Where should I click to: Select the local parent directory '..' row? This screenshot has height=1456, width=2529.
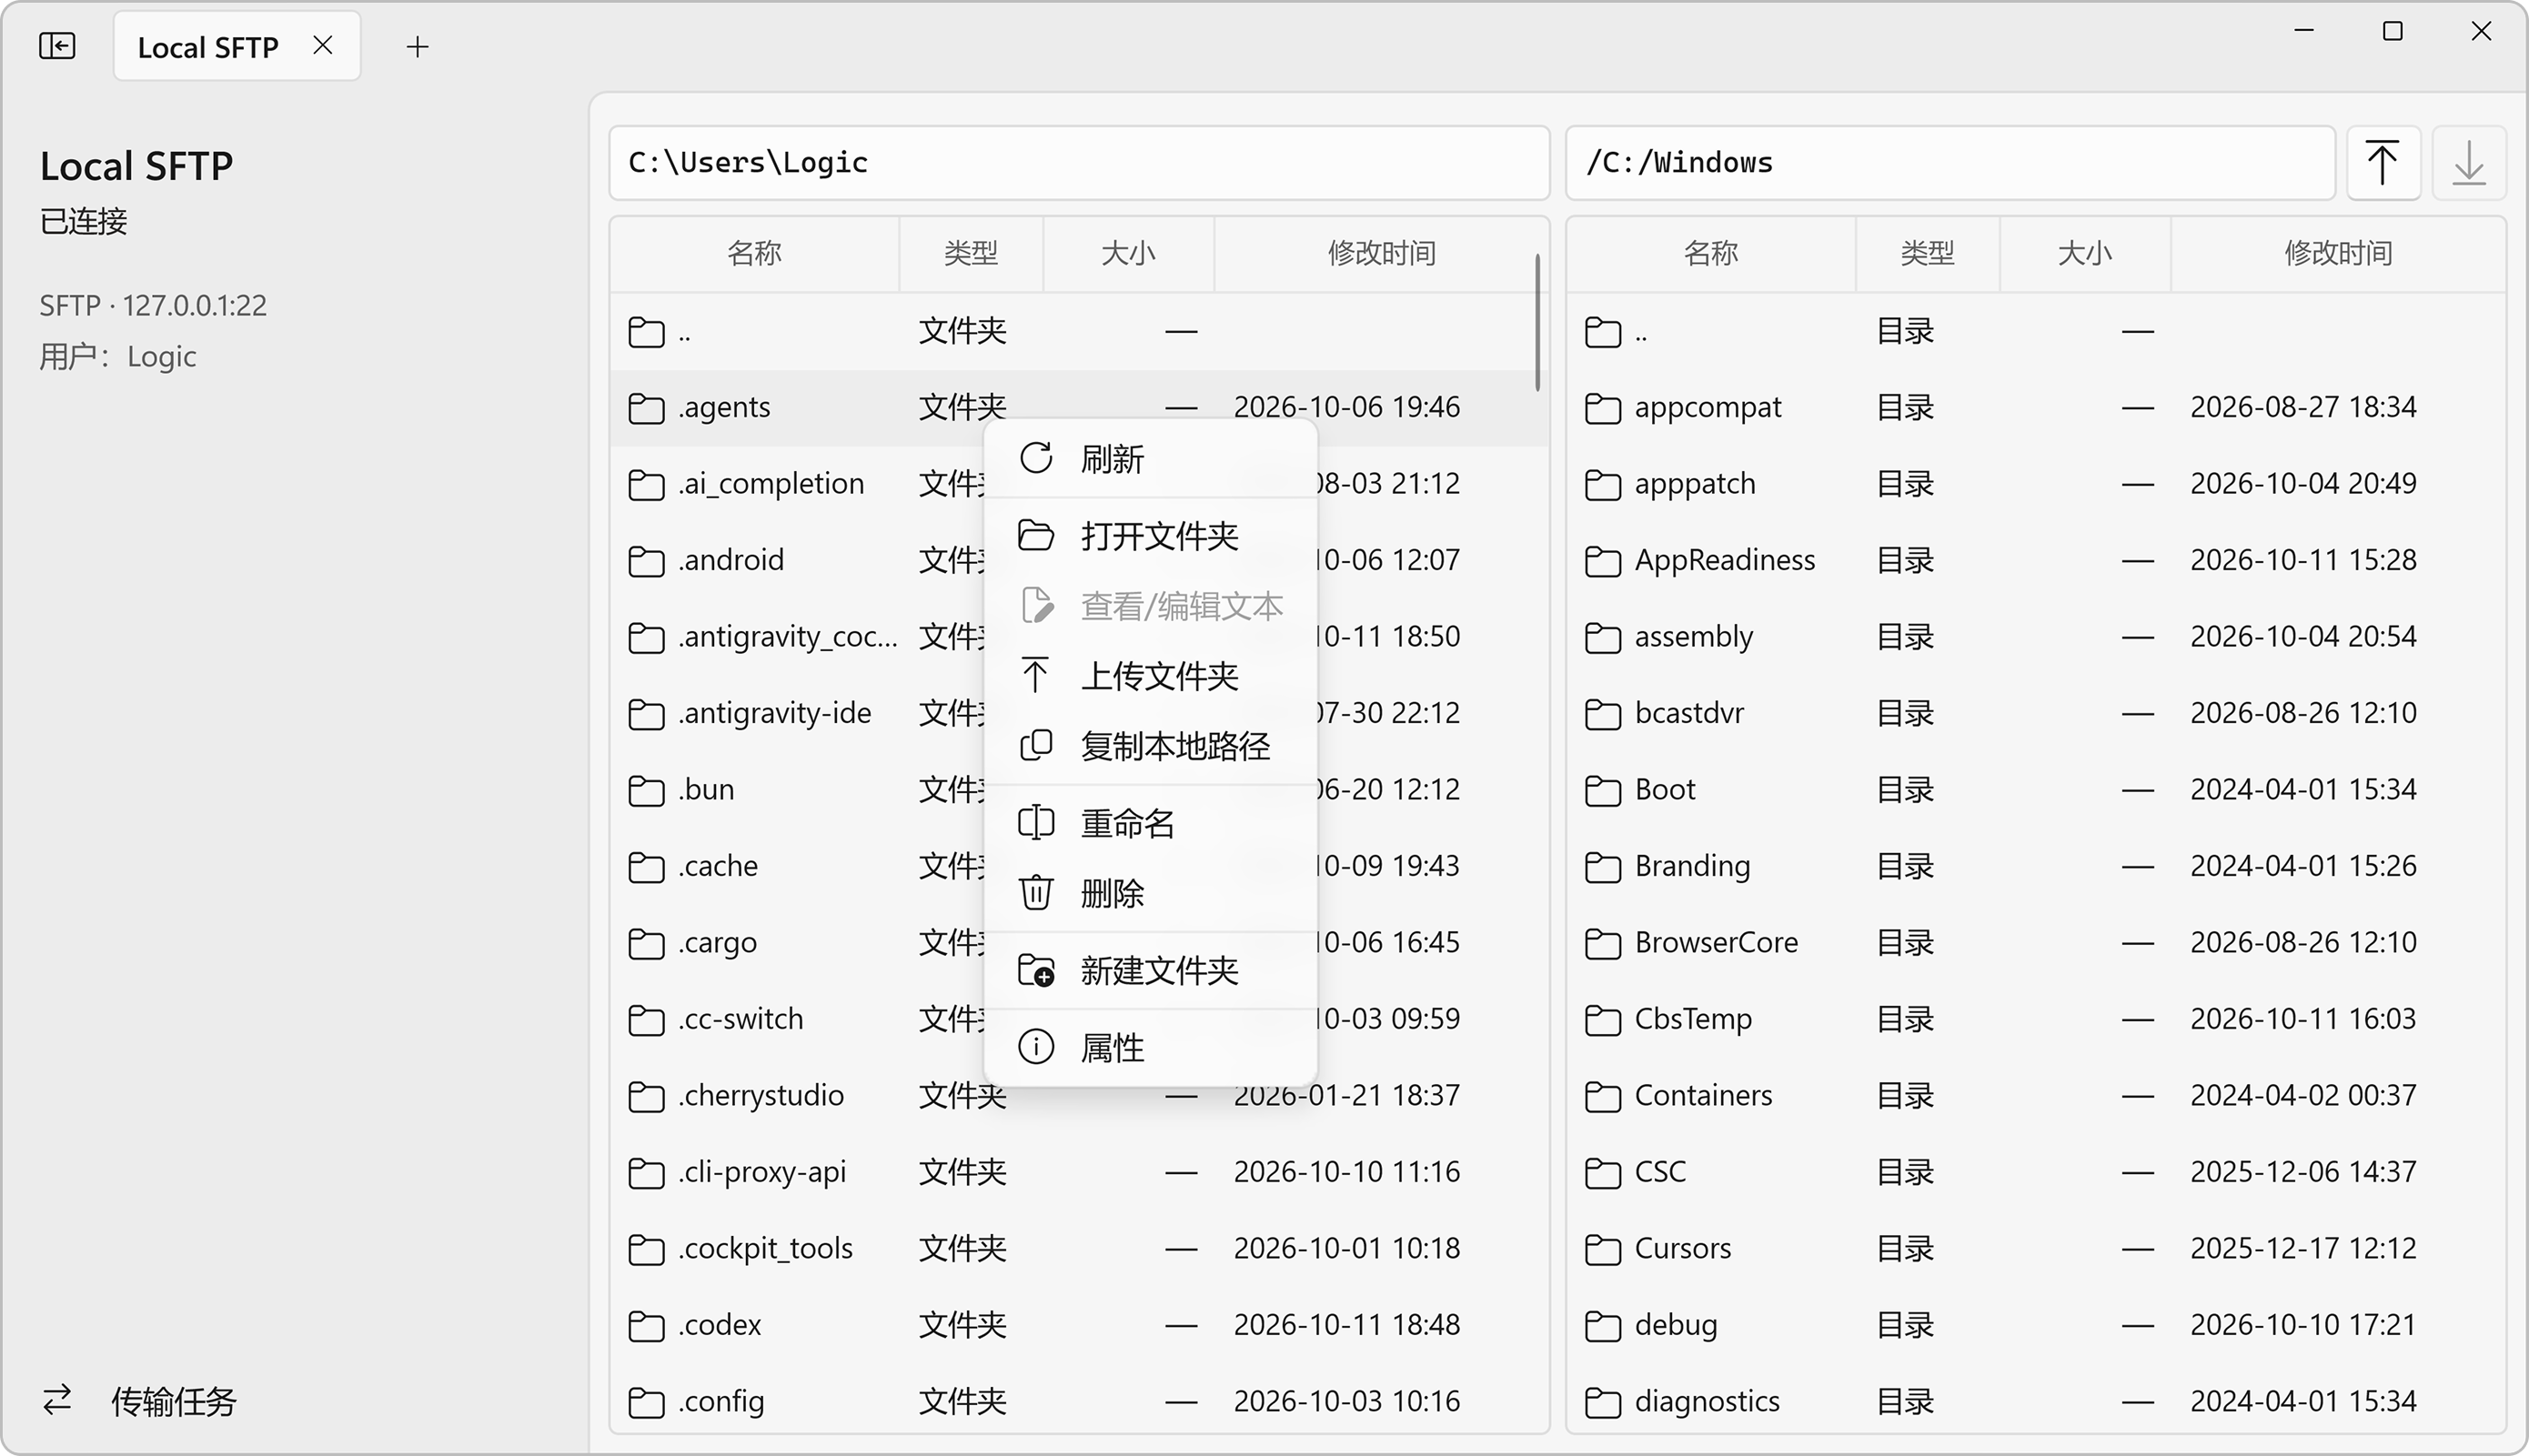(1079, 331)
